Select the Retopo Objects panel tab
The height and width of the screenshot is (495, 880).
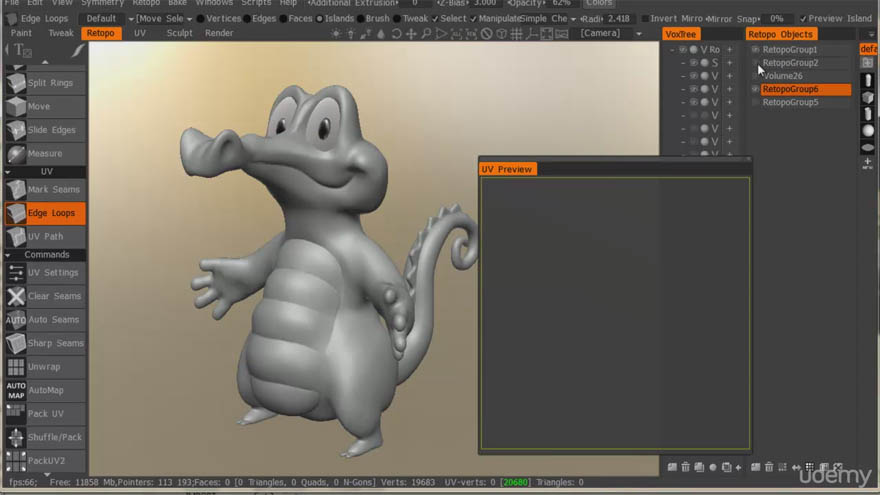point(781,34)
